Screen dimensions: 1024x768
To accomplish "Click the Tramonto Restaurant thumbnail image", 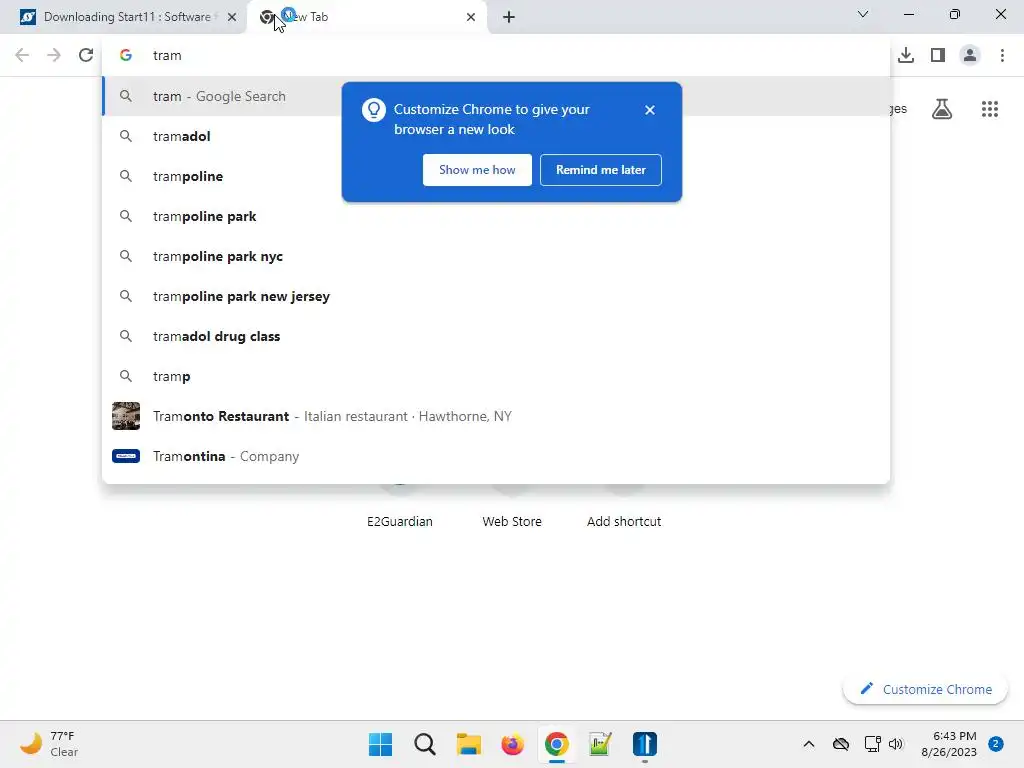I will pos(126,416).
